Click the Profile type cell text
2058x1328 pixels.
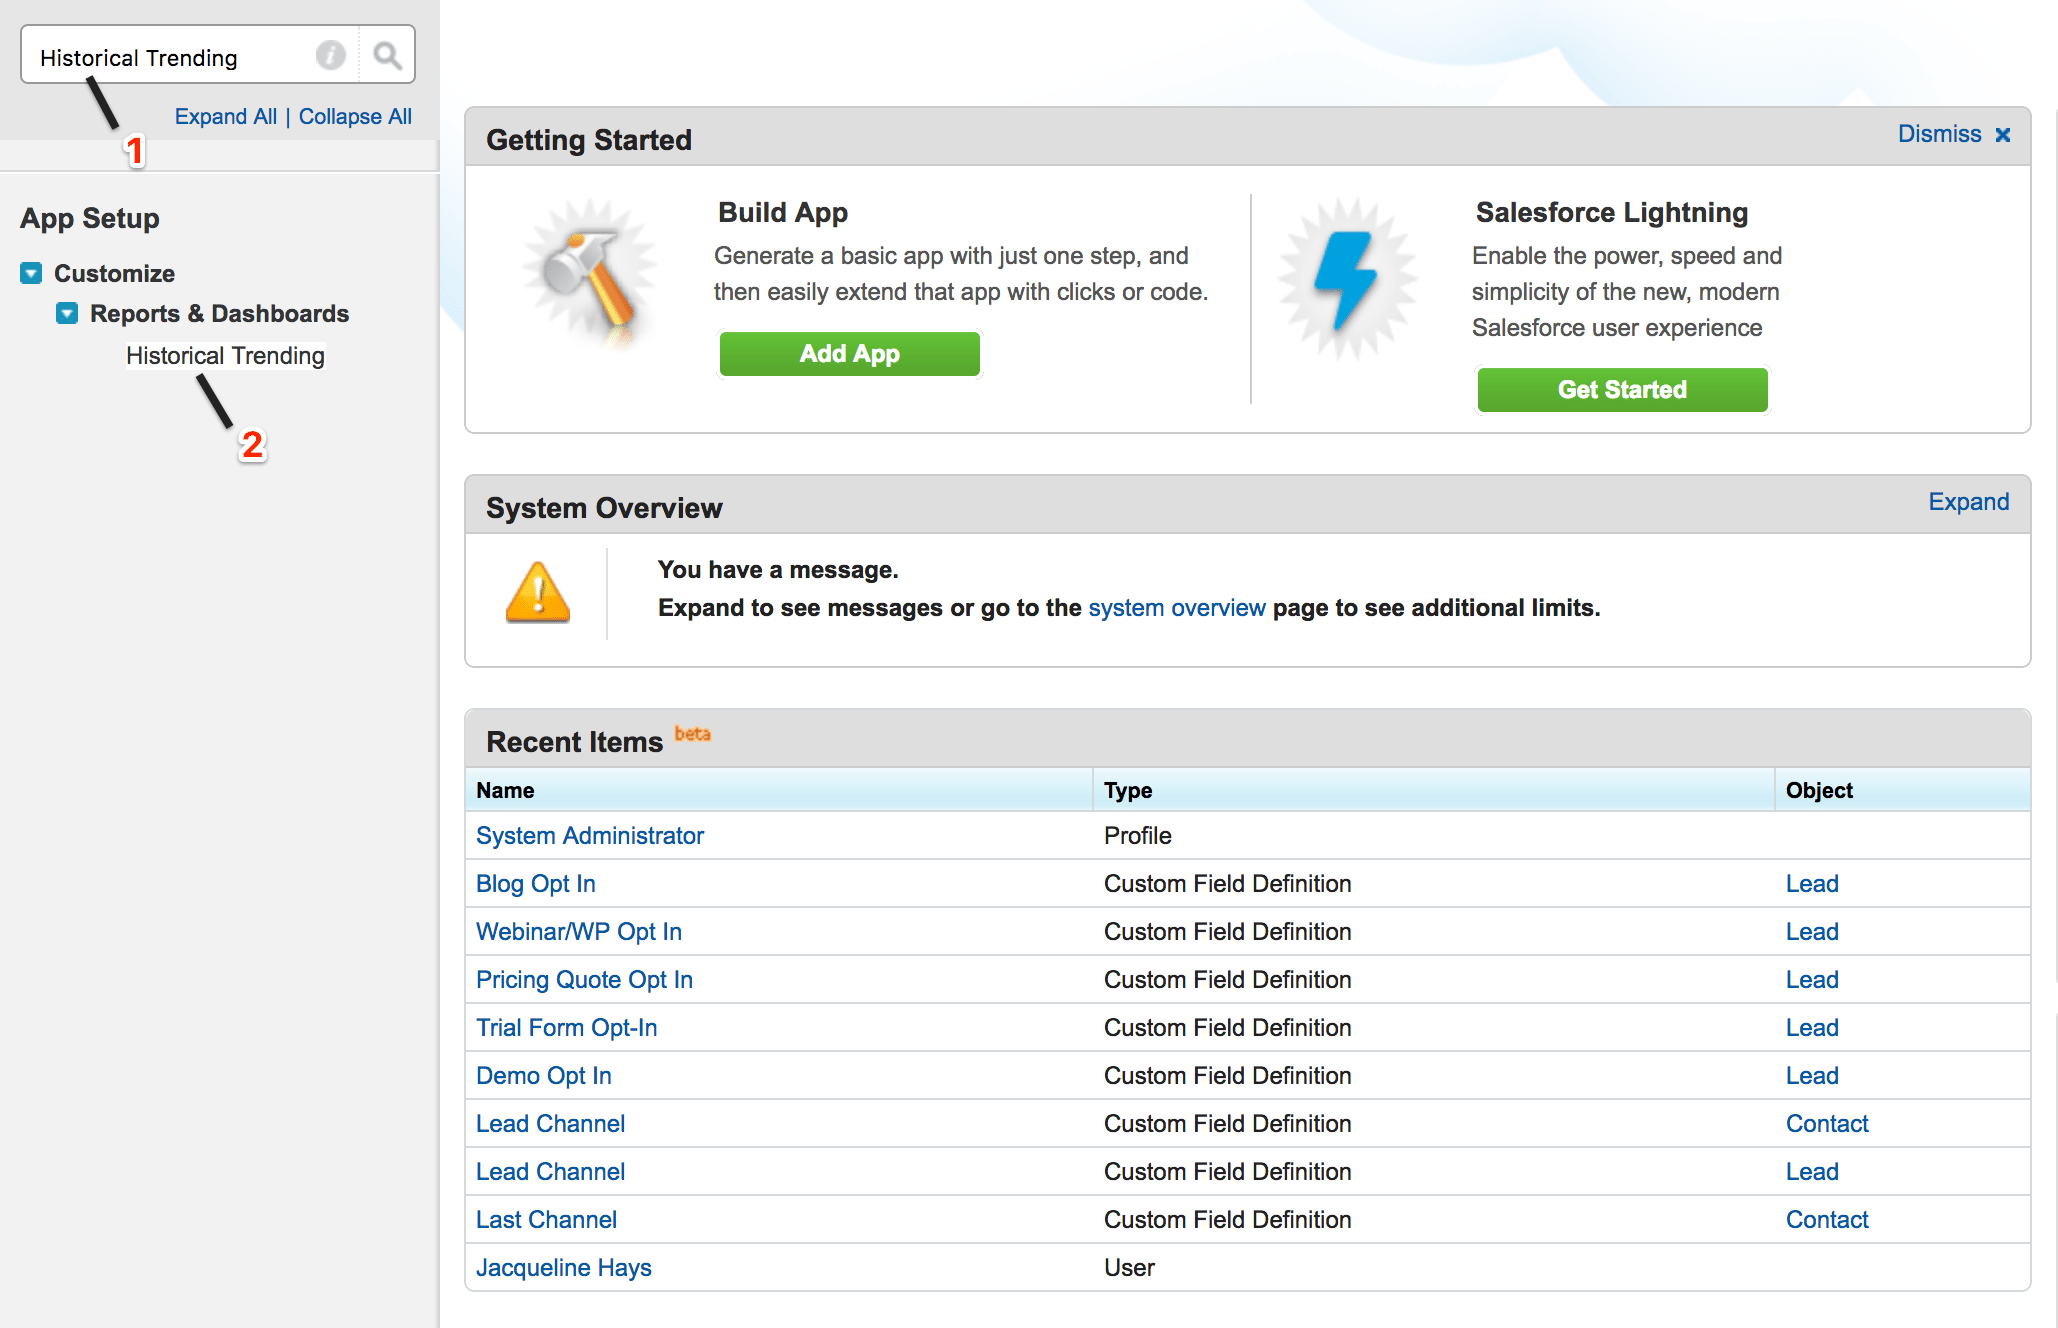[1137, 835]
